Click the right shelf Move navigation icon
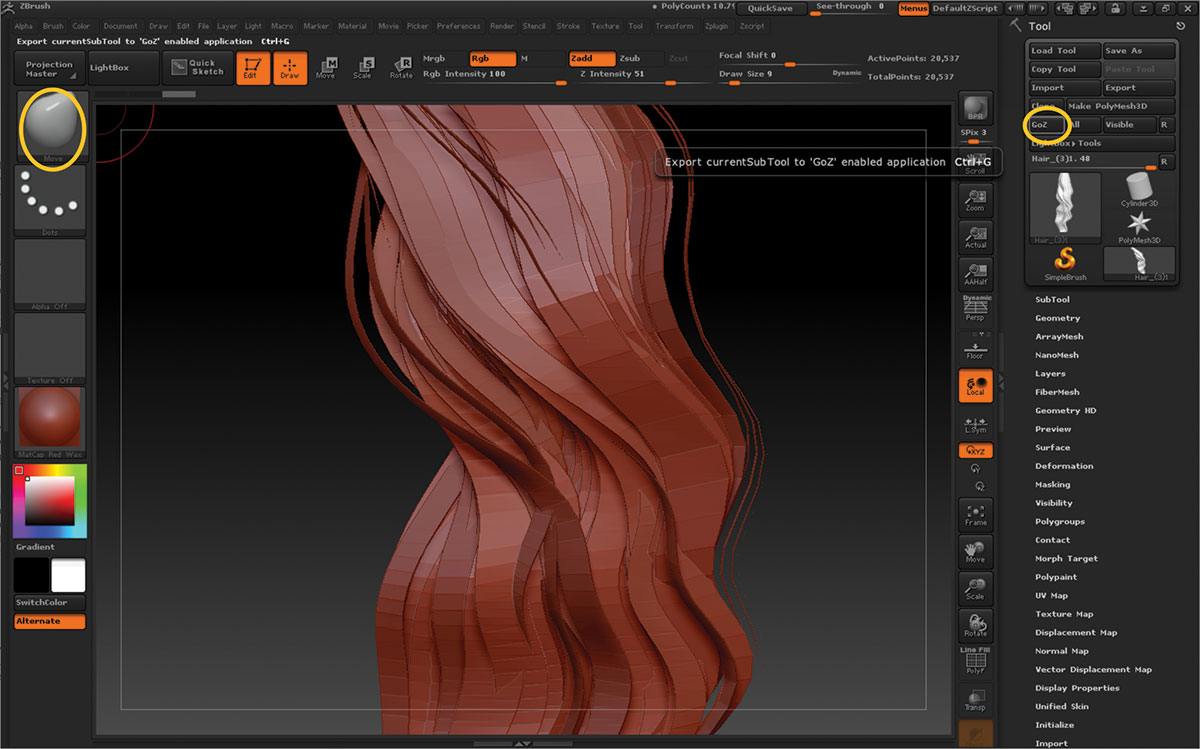The image size is (1200, 749). [x=975, y=550]
